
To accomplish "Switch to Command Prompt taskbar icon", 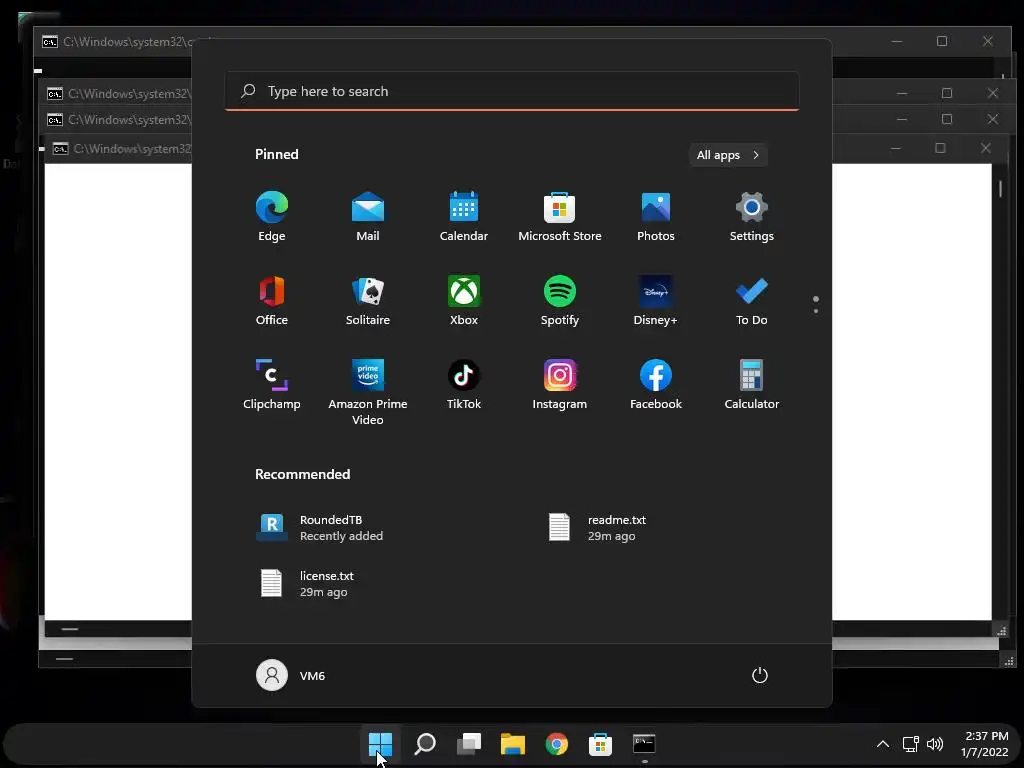I will coord(644,744).
